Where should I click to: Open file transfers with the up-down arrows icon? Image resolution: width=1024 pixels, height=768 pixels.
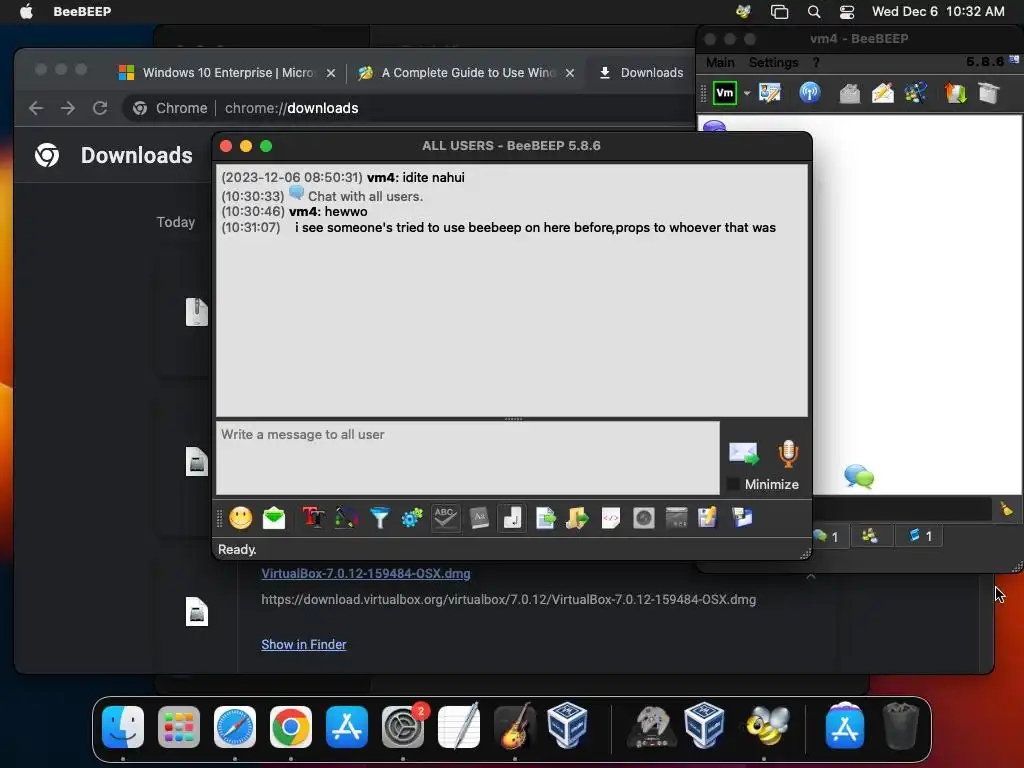point(955,93)
